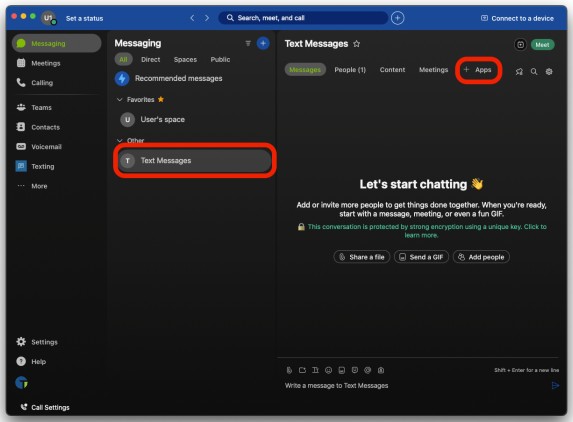Open the Teams section
This screenshot has height=422, width=573.
[34, 107]
